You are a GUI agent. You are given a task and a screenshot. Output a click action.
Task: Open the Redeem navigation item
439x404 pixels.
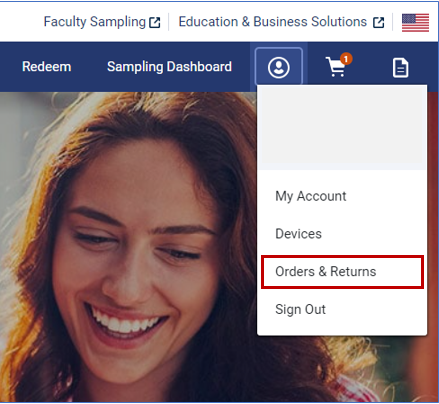47,67
